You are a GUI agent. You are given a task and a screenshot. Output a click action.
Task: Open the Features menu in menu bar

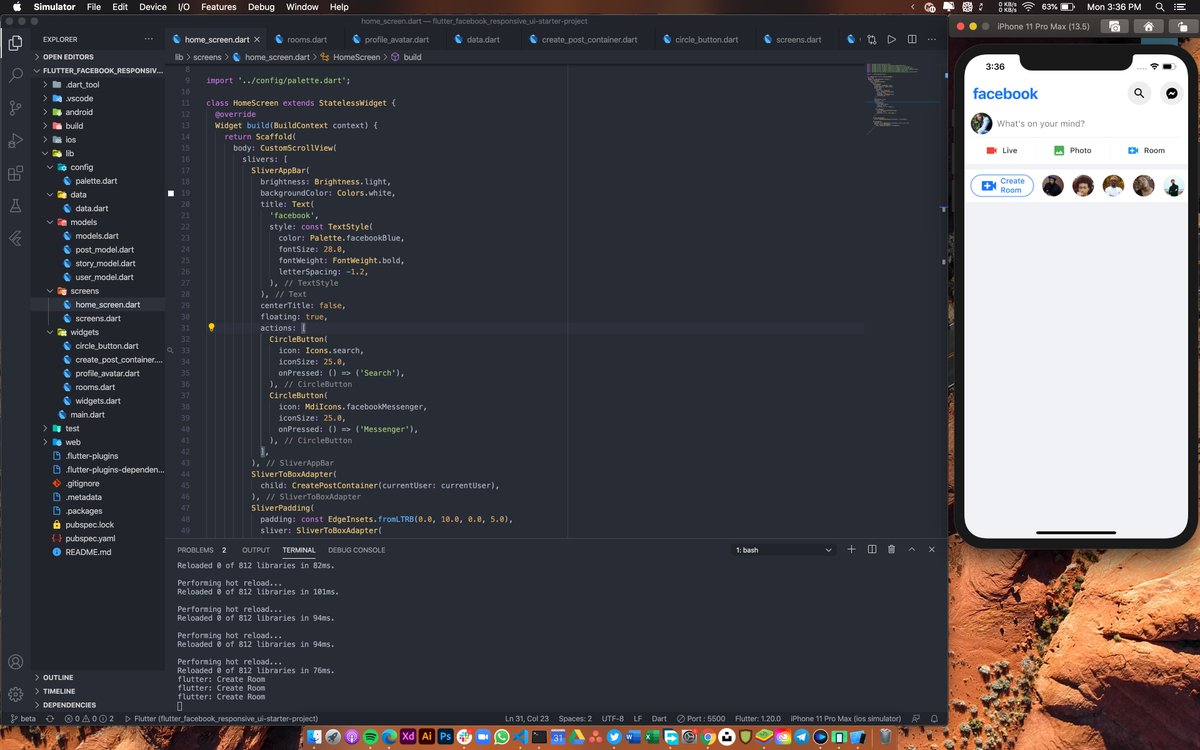pos(218,7)
